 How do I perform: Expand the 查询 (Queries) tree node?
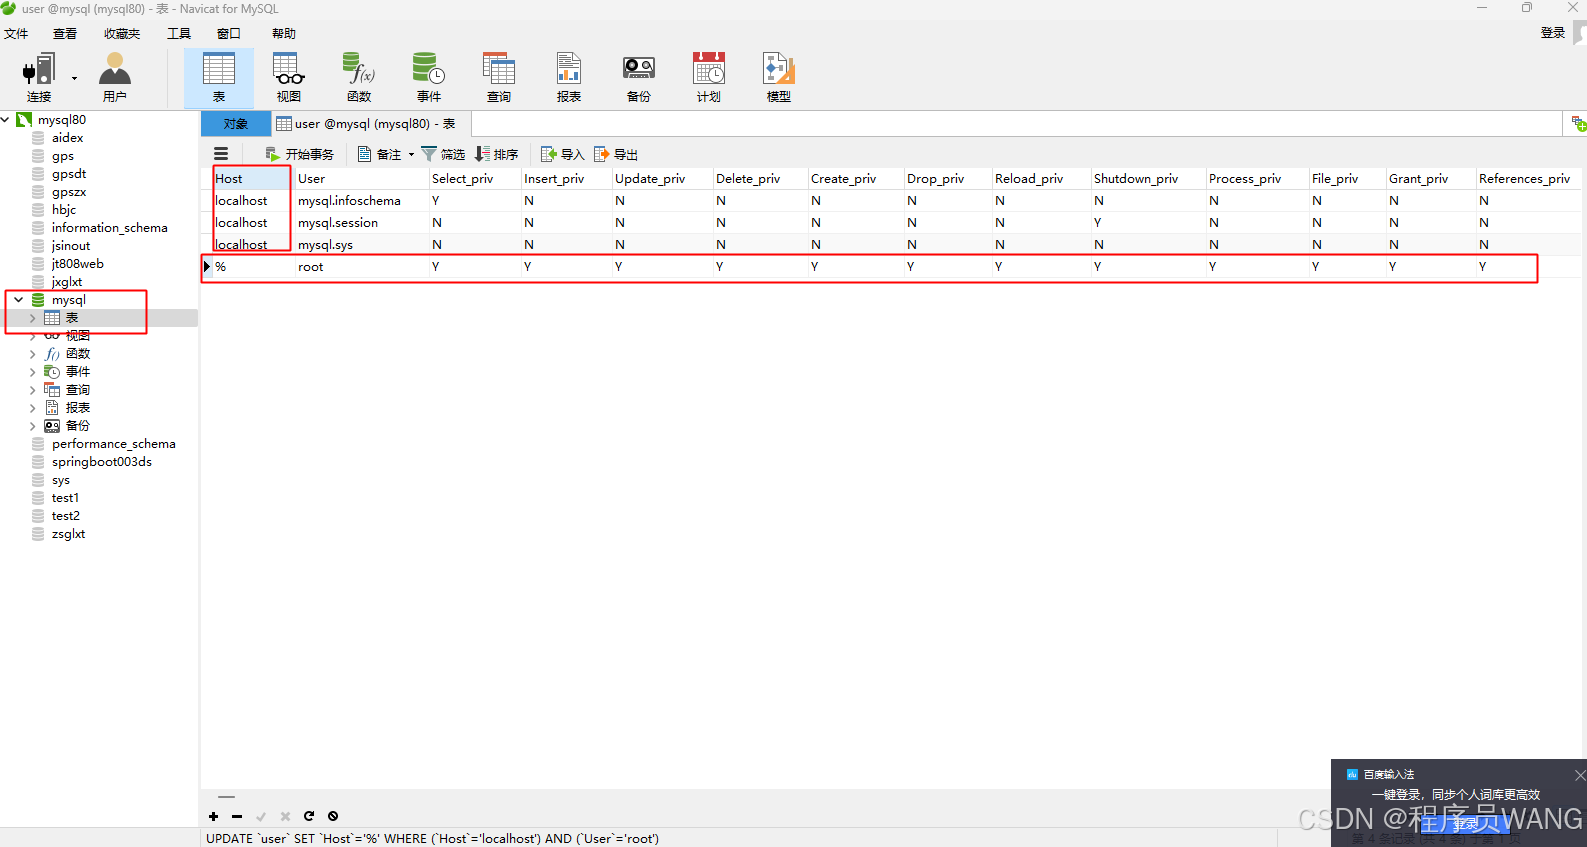coord(32,390)
